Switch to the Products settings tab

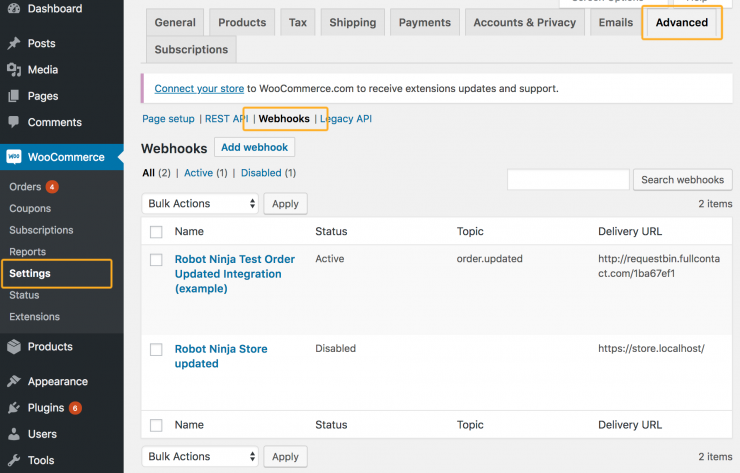[242, 22]
